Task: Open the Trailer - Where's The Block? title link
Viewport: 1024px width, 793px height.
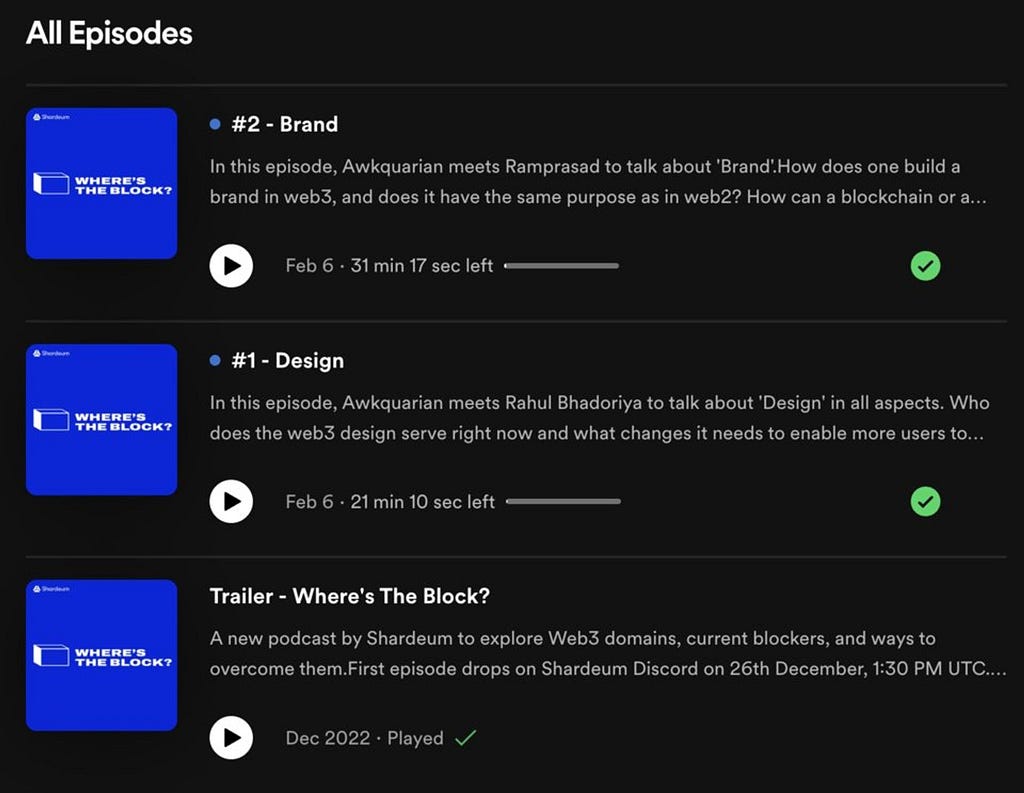Action: click(349, 596)
